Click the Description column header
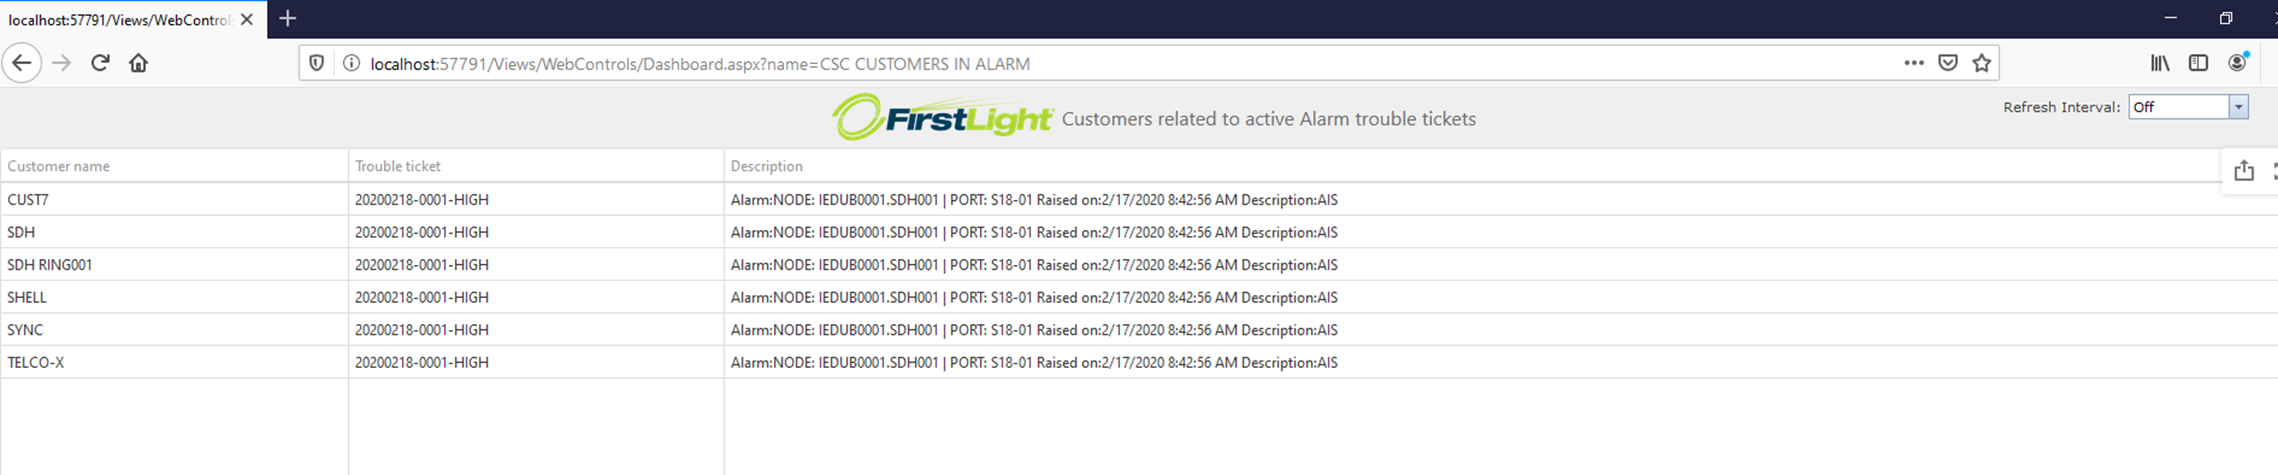Screen dimensions: 2278x475 pos(766,166)
